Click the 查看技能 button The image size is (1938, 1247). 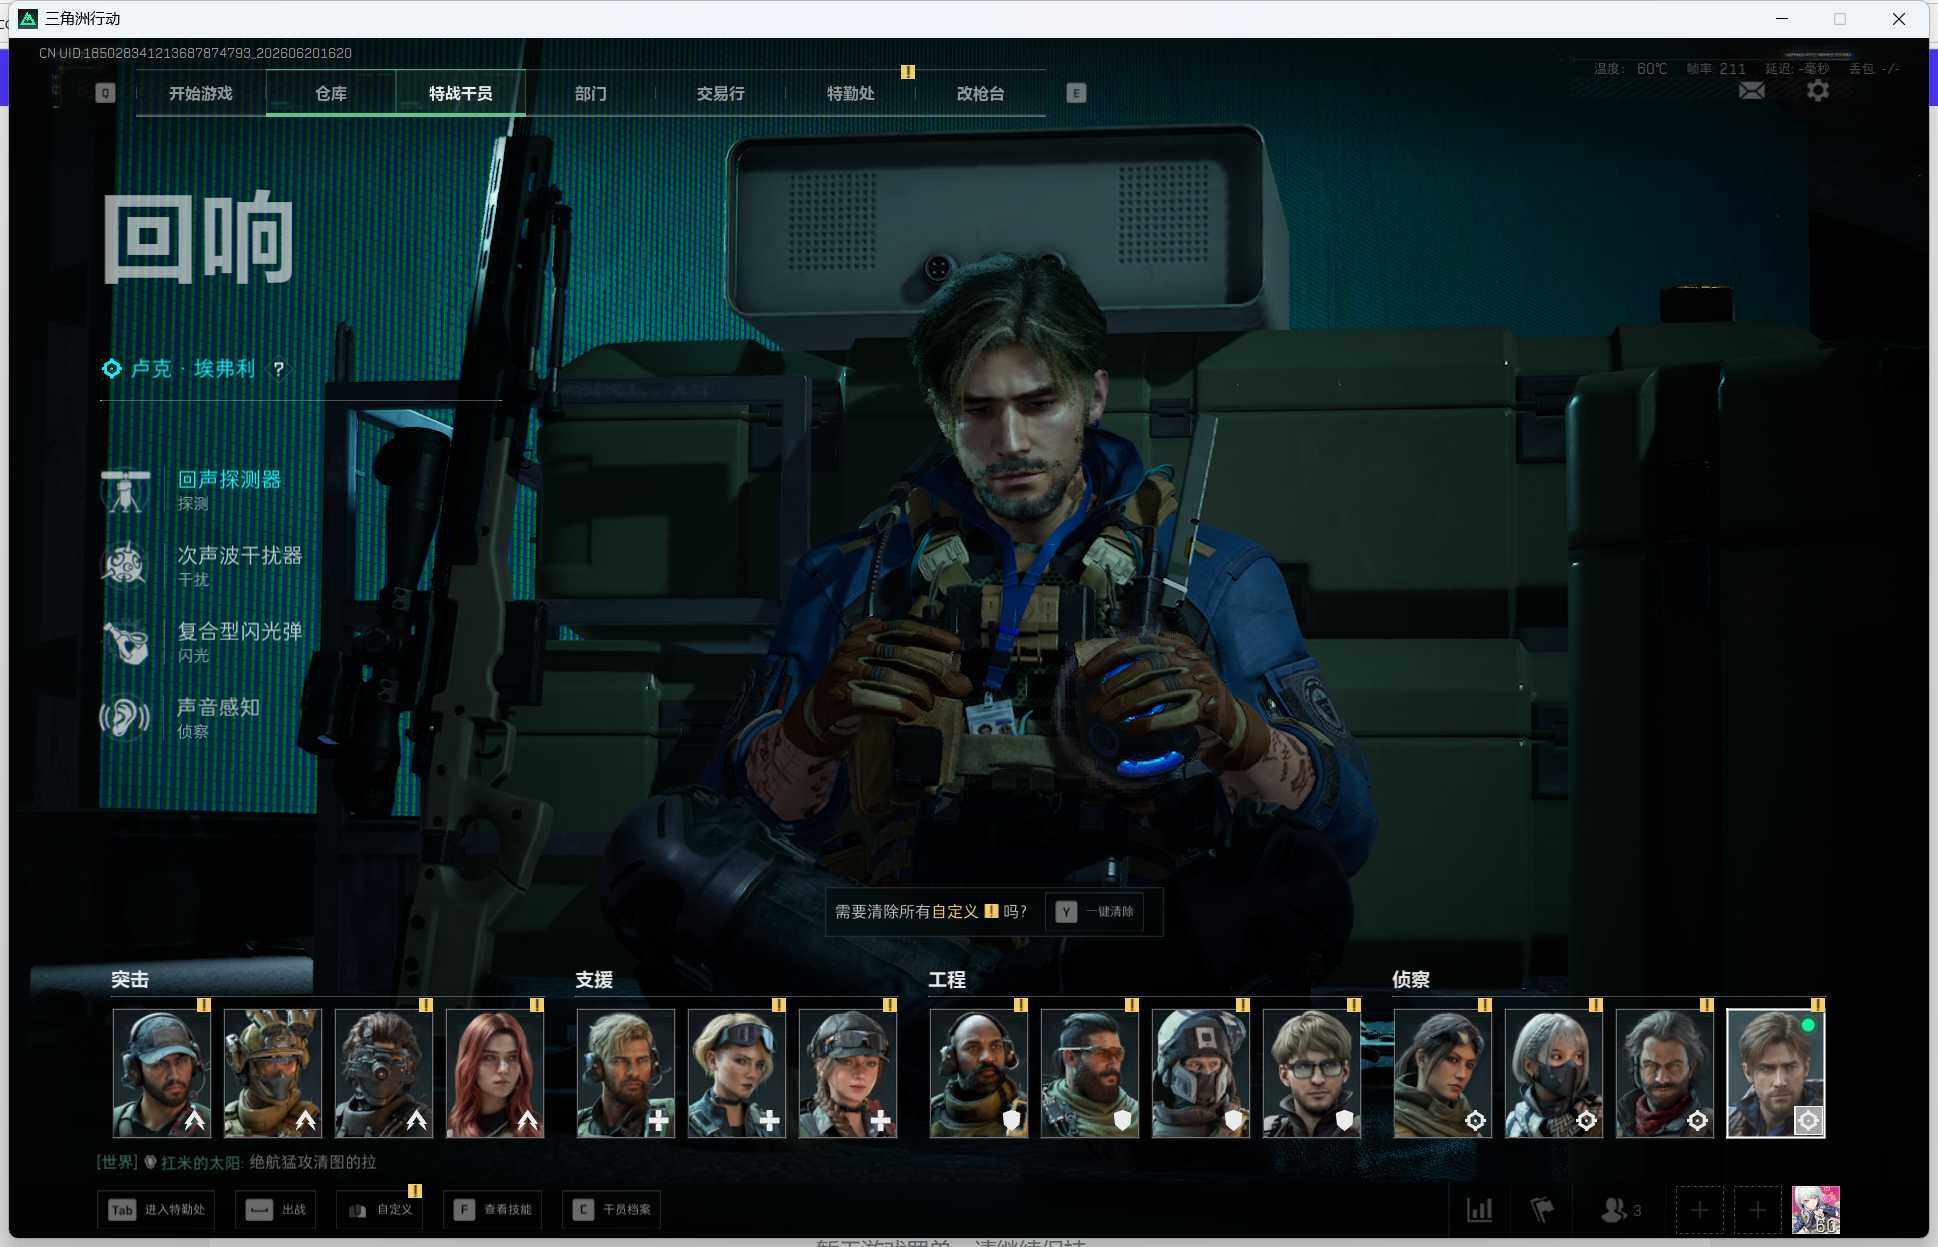tap(493, 1210)
